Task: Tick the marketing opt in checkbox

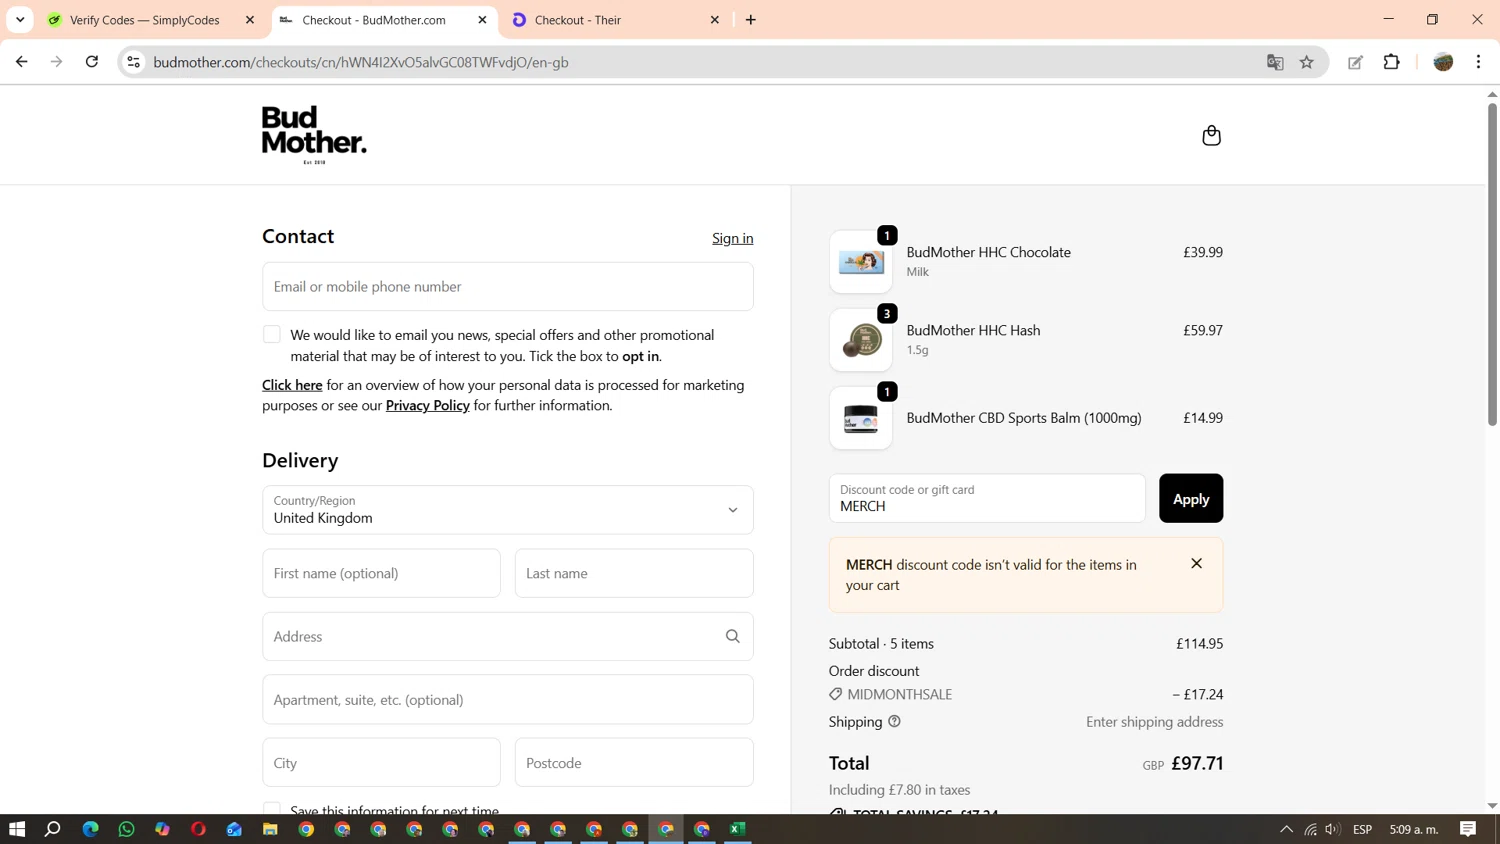Action: 272,334
